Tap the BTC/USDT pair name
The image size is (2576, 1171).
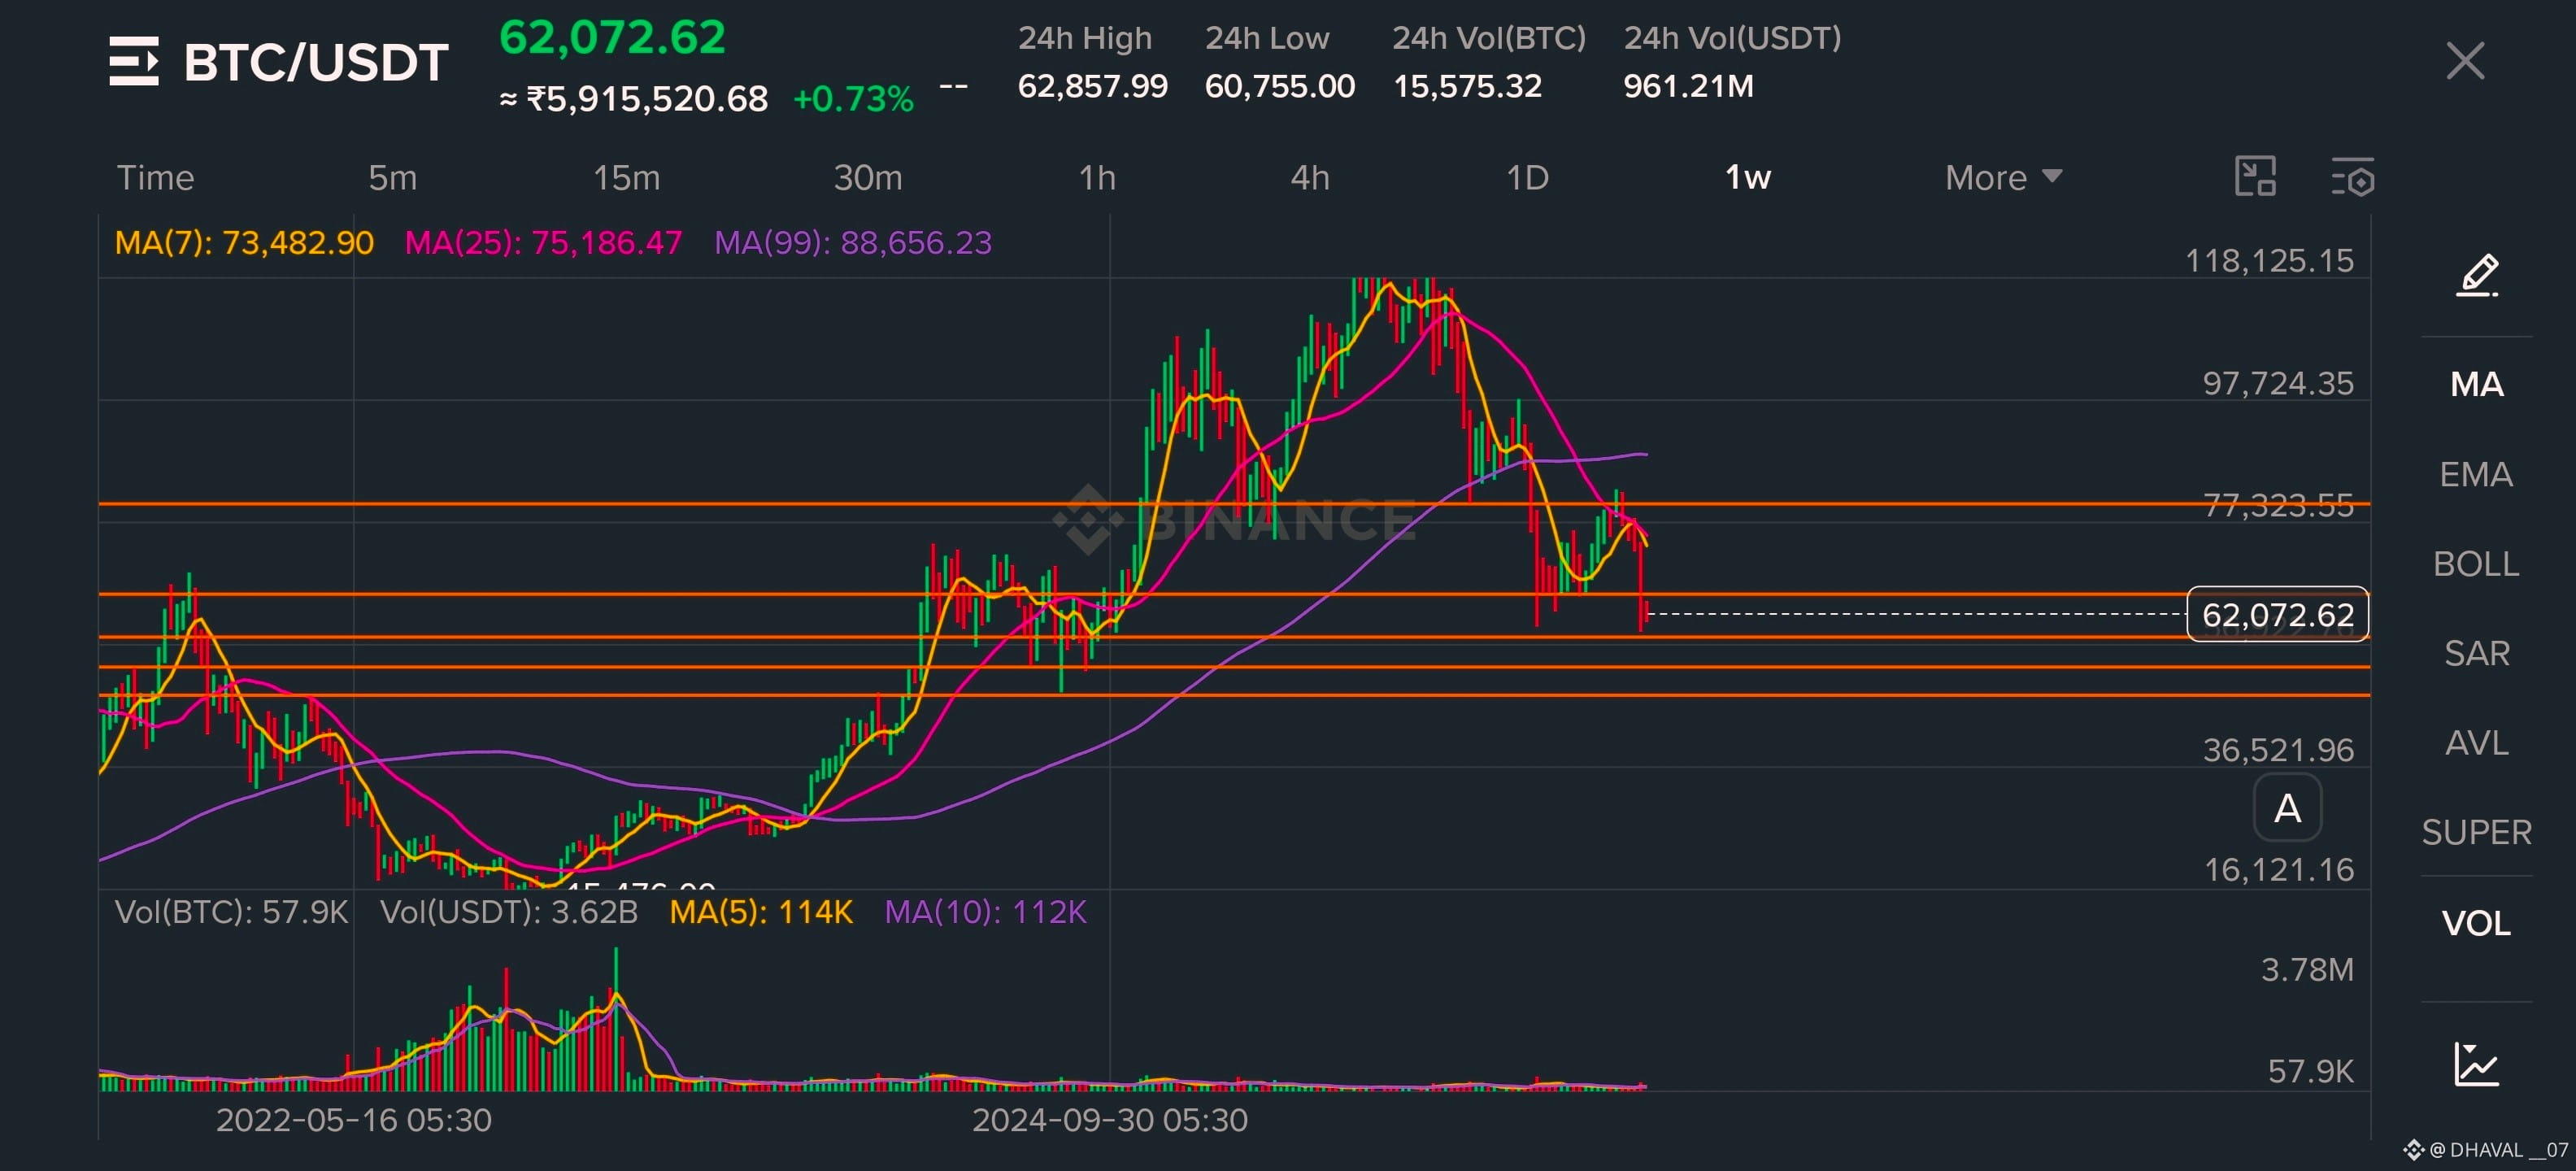[x=316, y=62]
